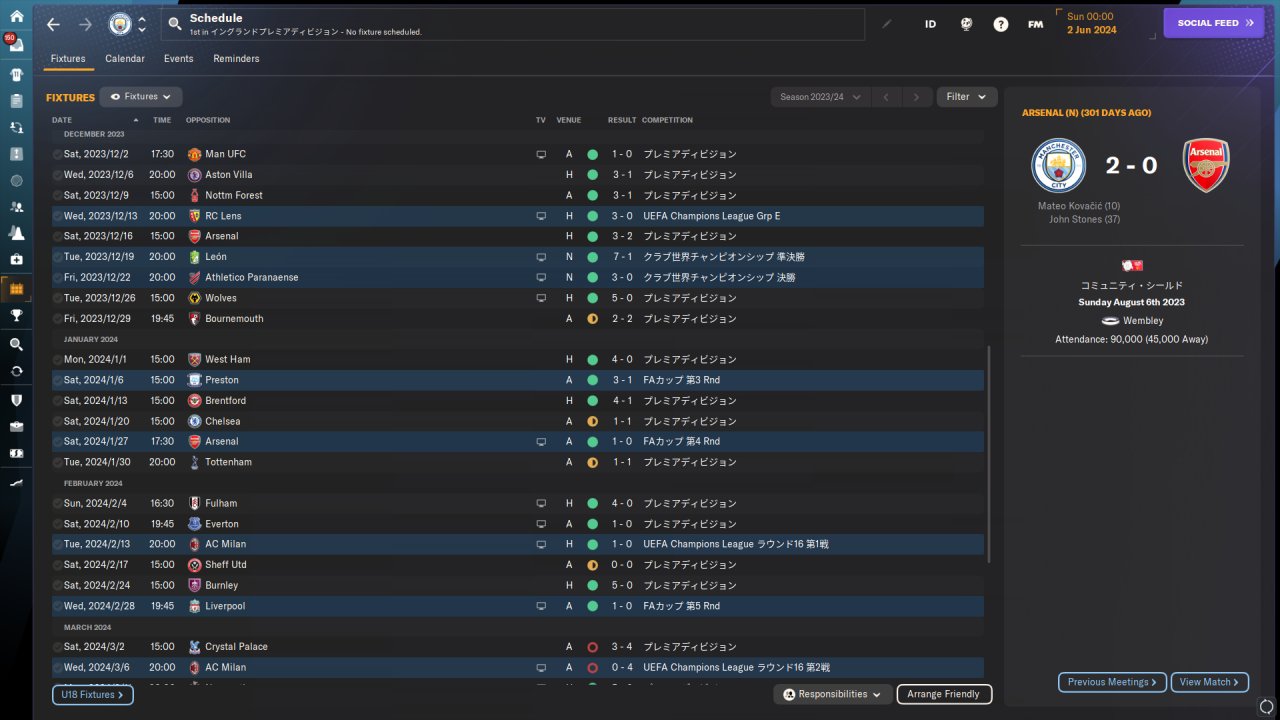The width and height of the screenshot is (1280, 720).
Task: Open the Reminders tab
Action: [236, 59]
